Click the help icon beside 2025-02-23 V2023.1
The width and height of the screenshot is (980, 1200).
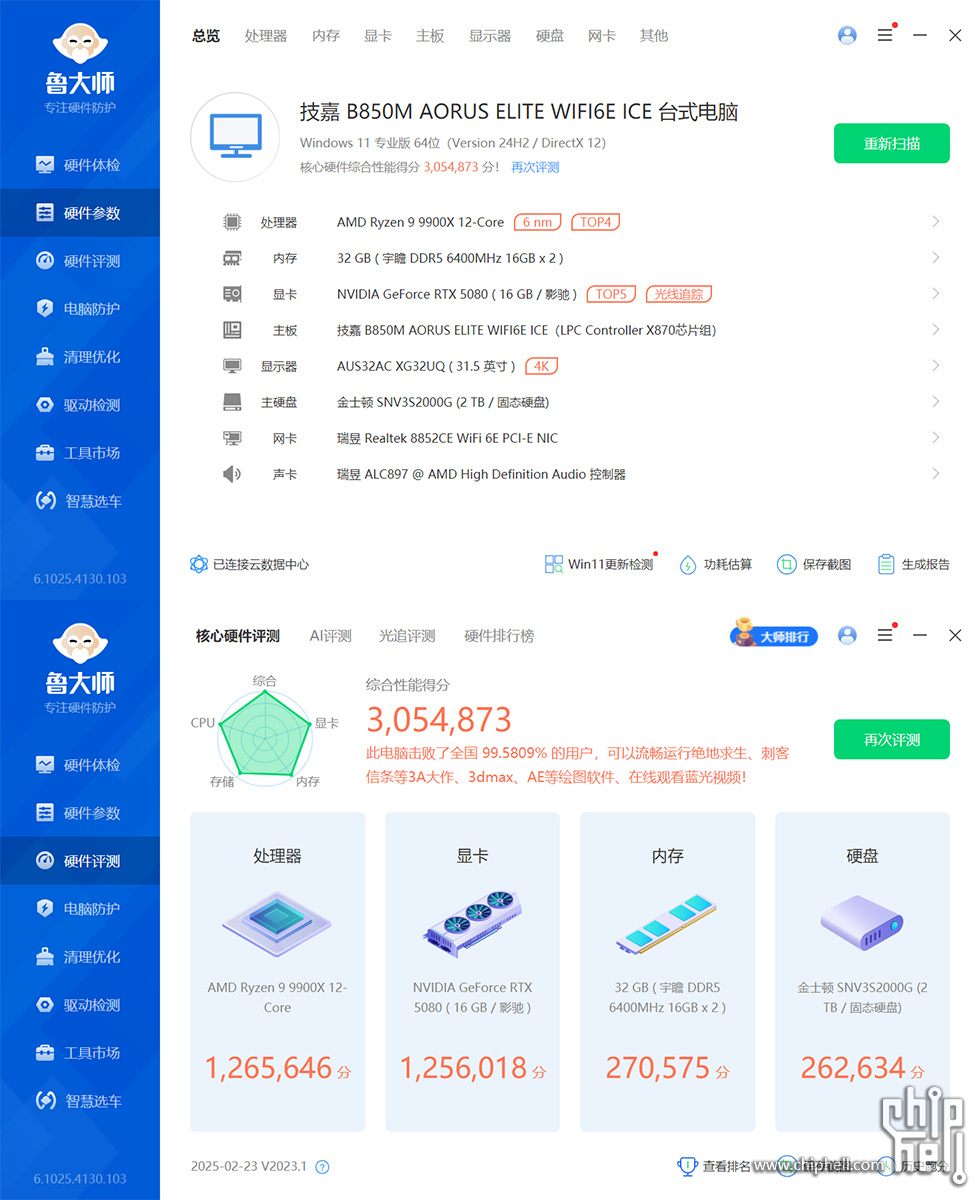(x=322, y=1166)
